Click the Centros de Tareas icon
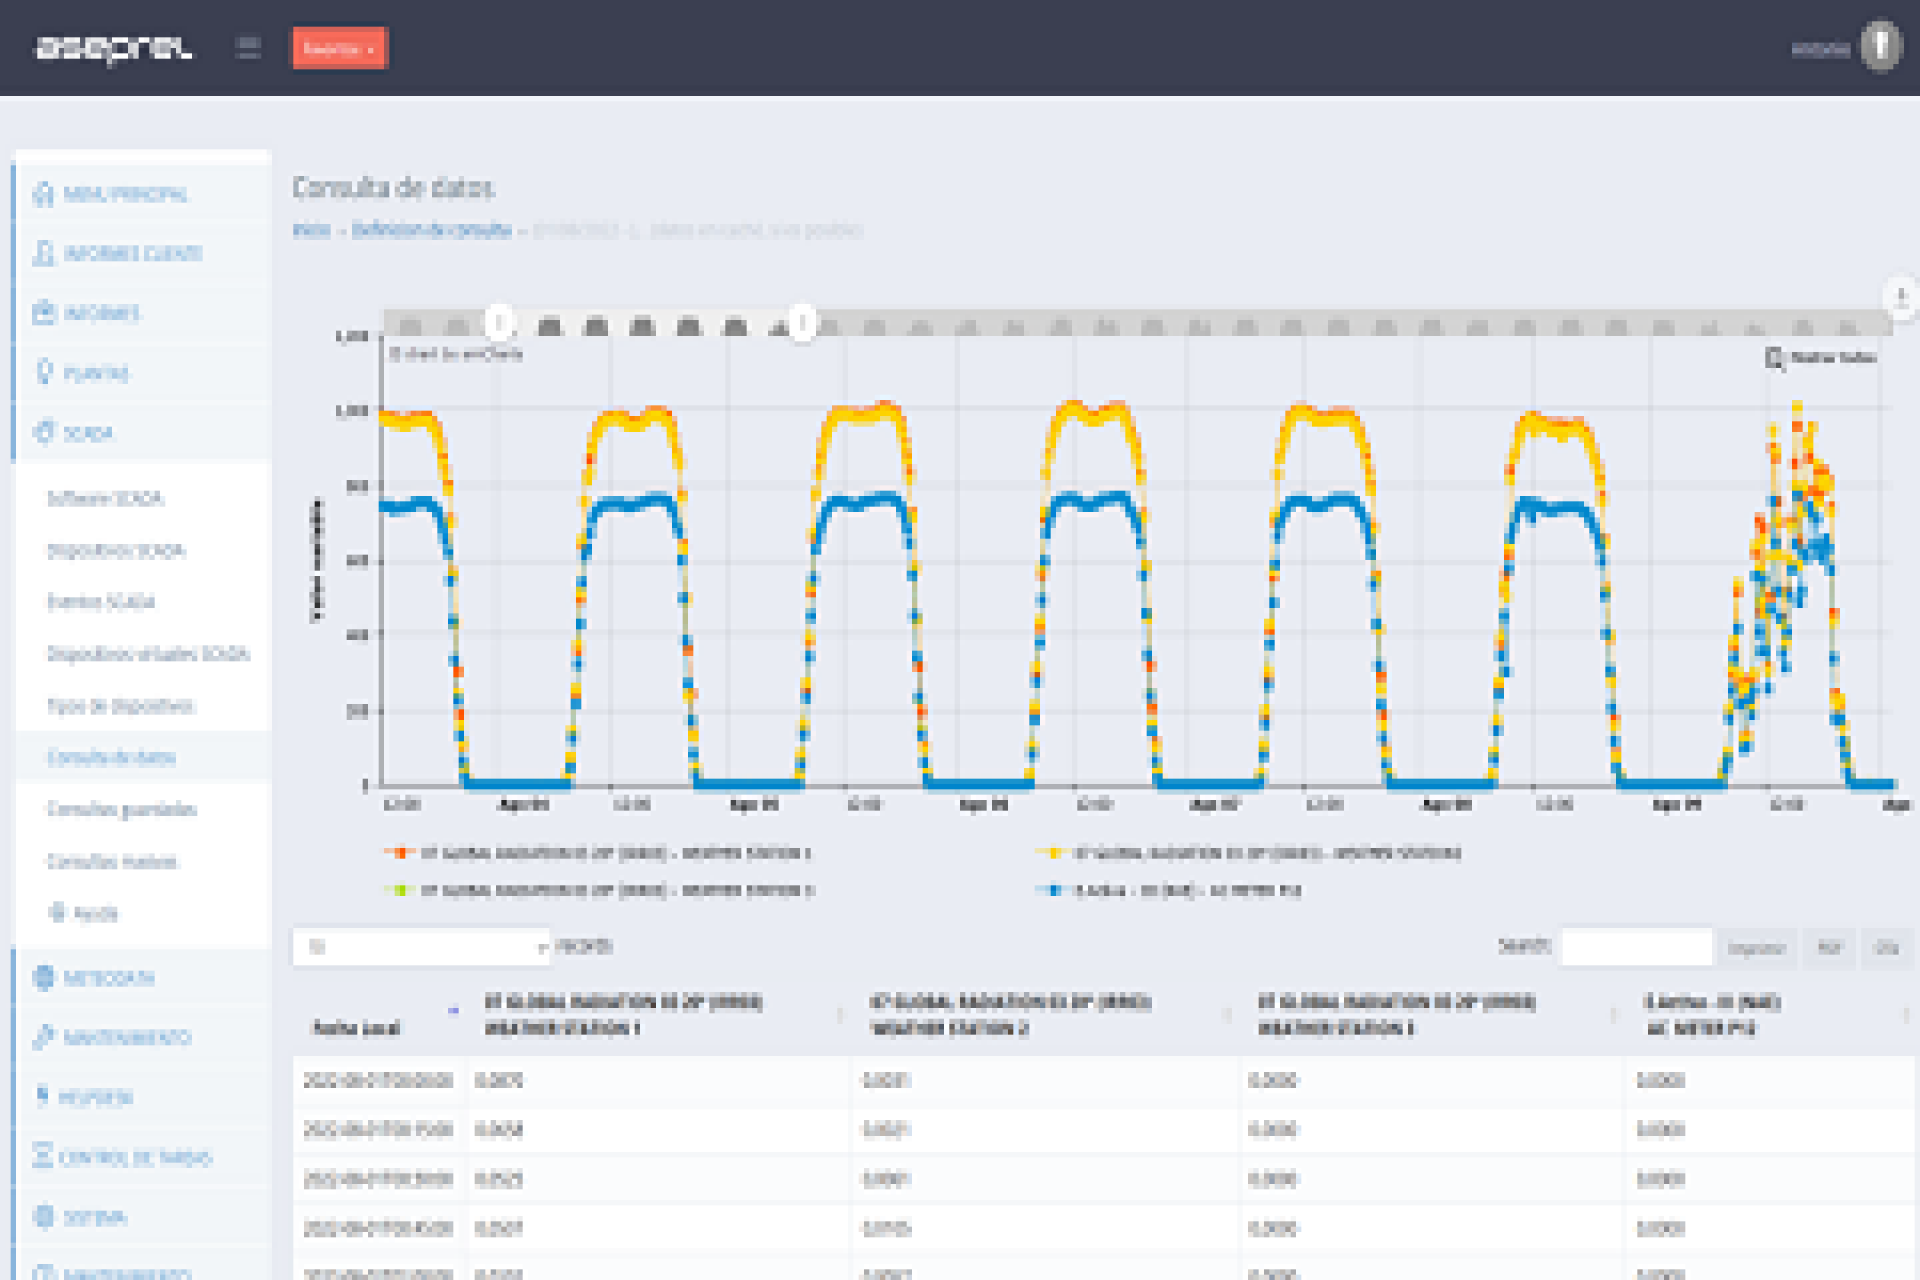 (42, 1156)
